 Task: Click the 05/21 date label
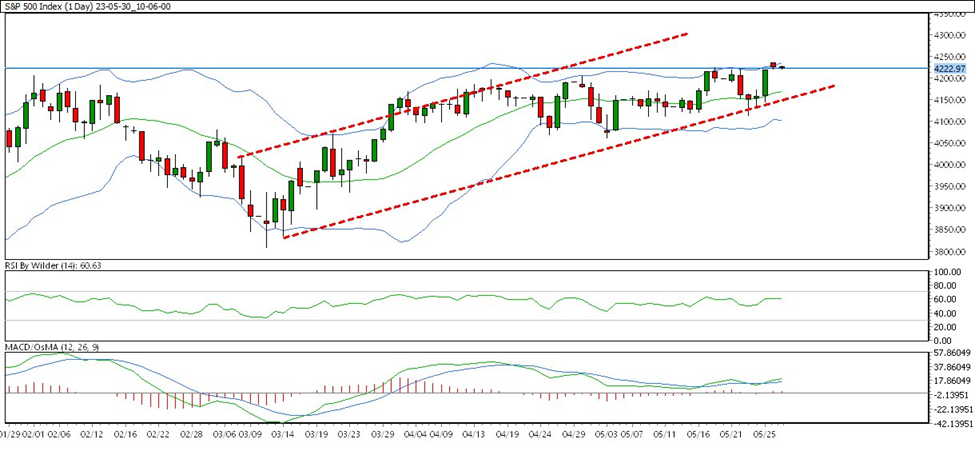[732, 435]
